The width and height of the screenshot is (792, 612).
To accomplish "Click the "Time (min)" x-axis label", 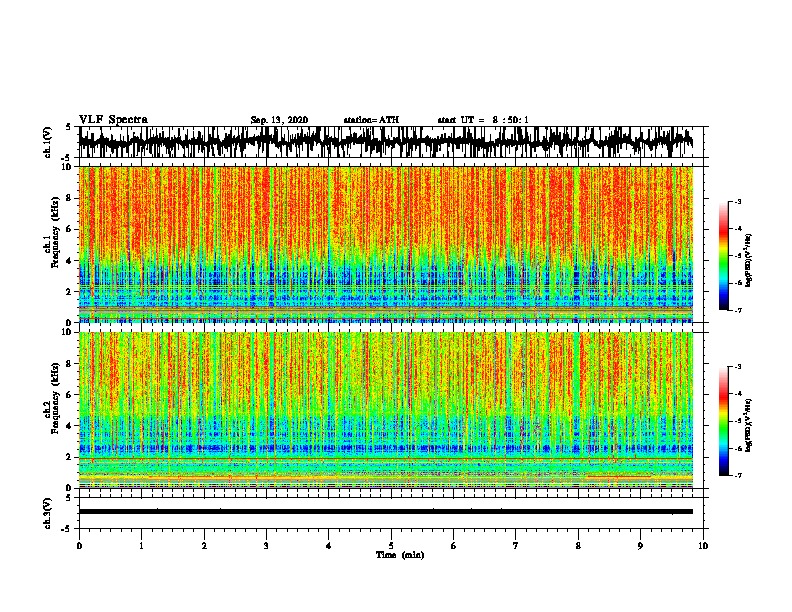I will pos(400,555).
